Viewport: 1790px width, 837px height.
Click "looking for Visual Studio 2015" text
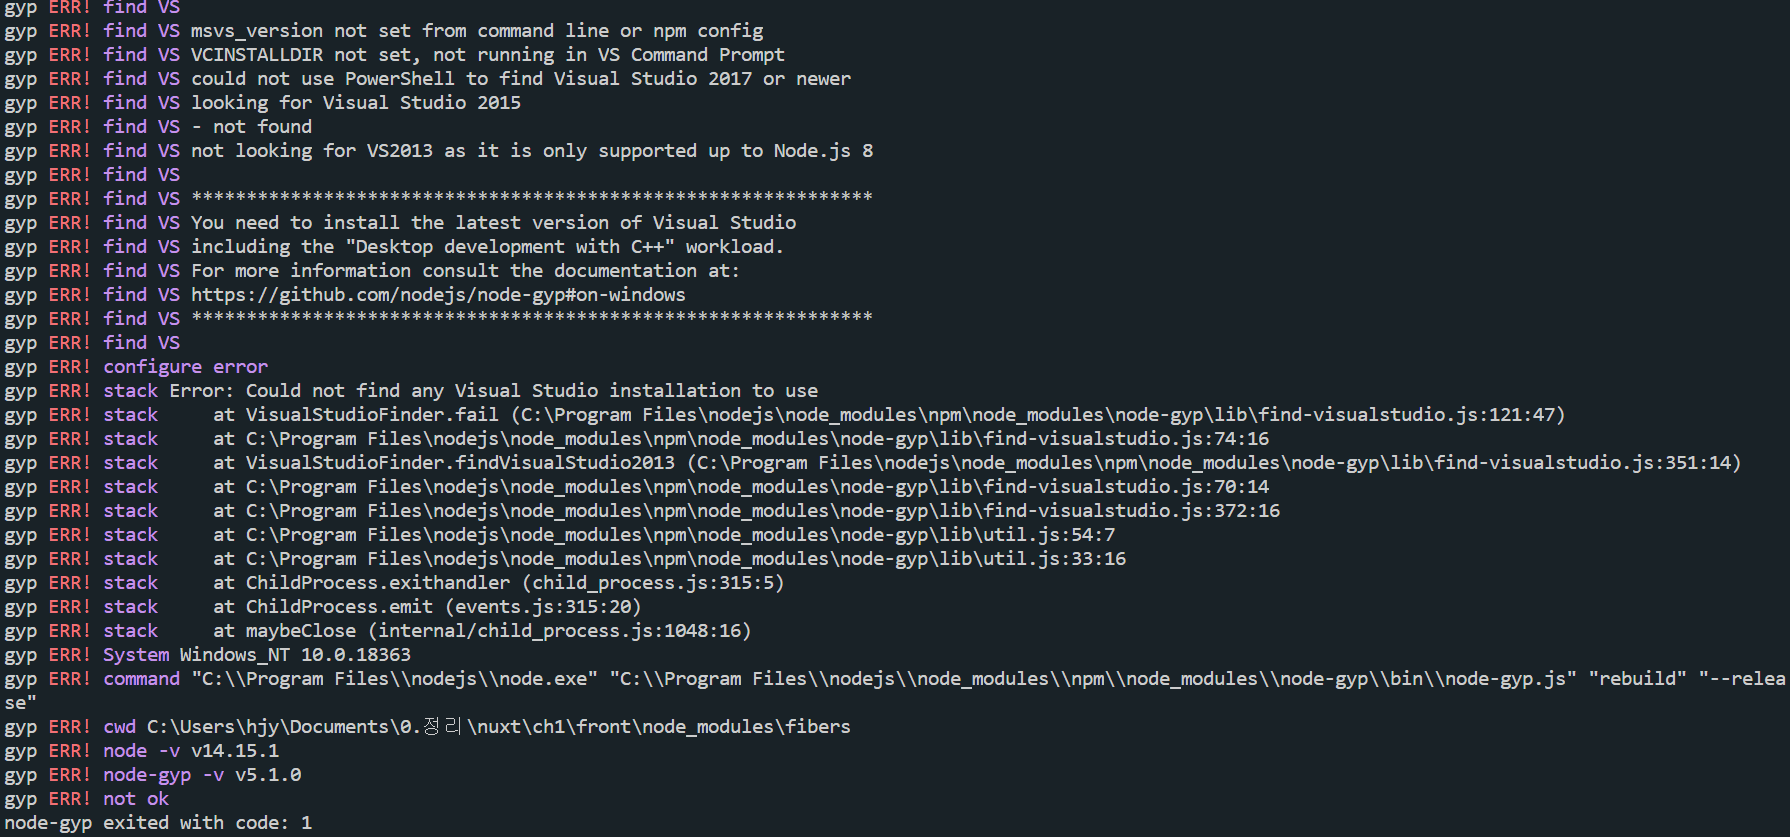[356, 103]
